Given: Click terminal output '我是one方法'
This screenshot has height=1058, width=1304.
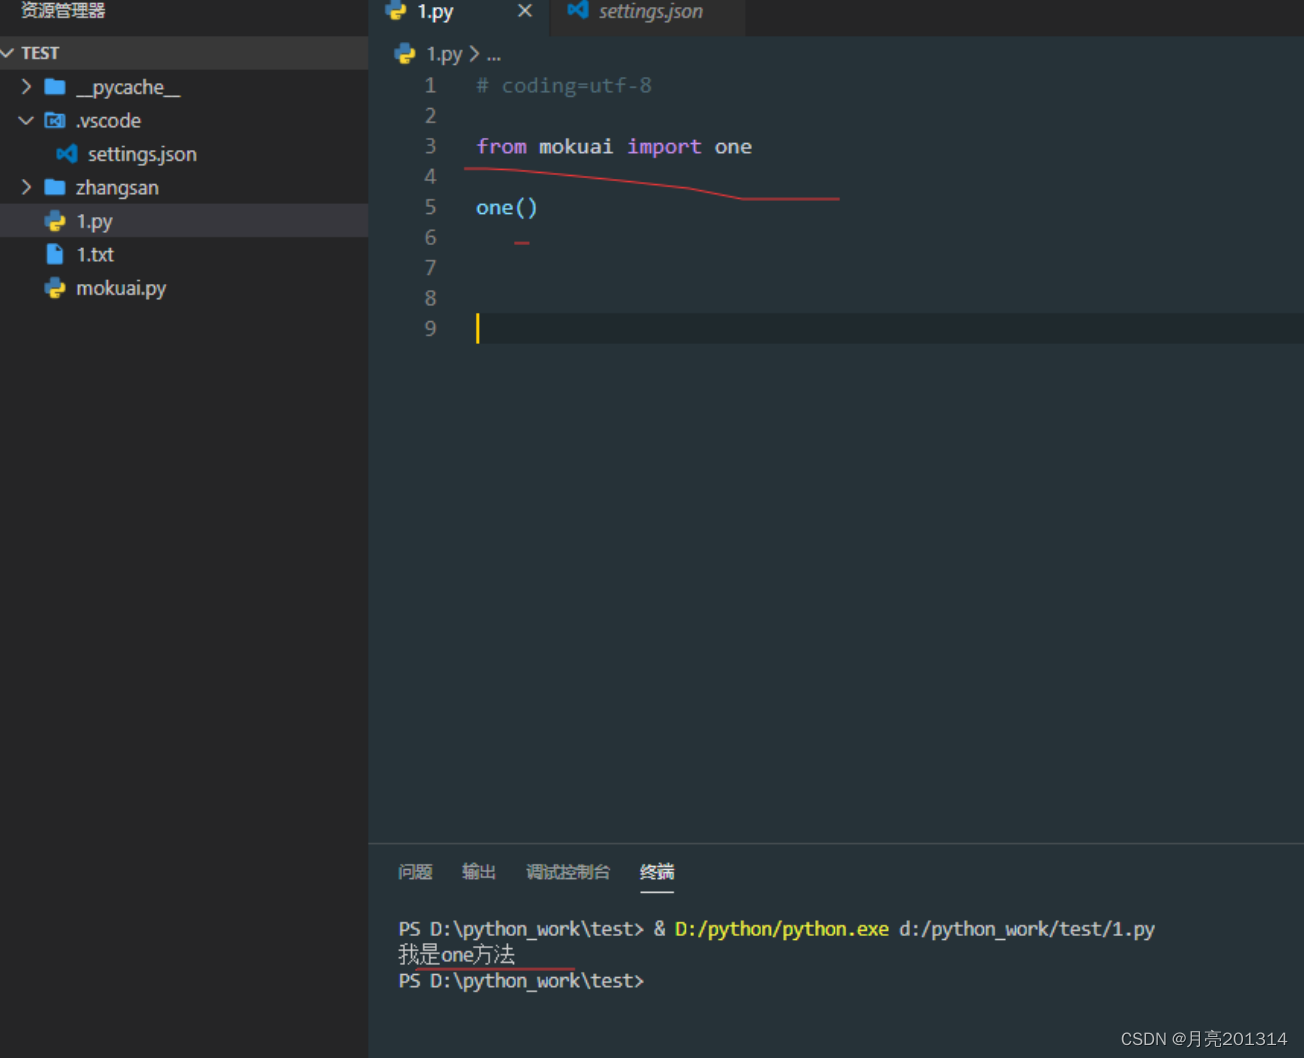Looking at the screenshot, I should coord(457,955).
